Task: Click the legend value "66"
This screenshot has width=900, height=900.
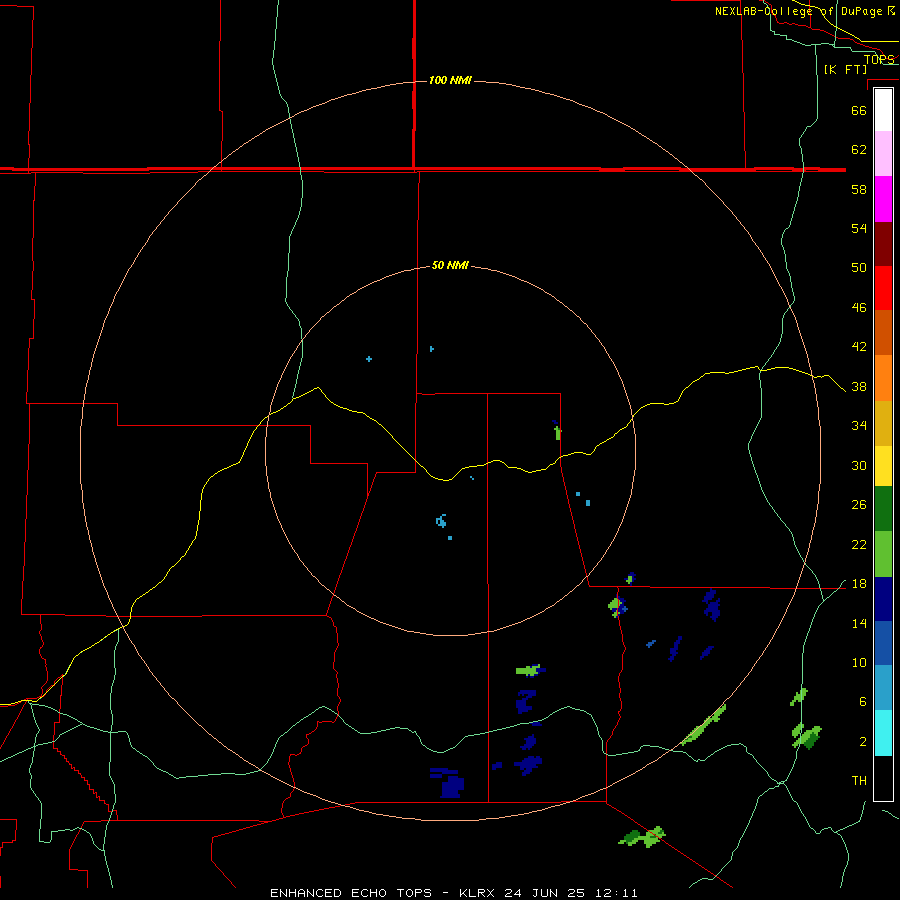Action: click(x=859, y=110)
